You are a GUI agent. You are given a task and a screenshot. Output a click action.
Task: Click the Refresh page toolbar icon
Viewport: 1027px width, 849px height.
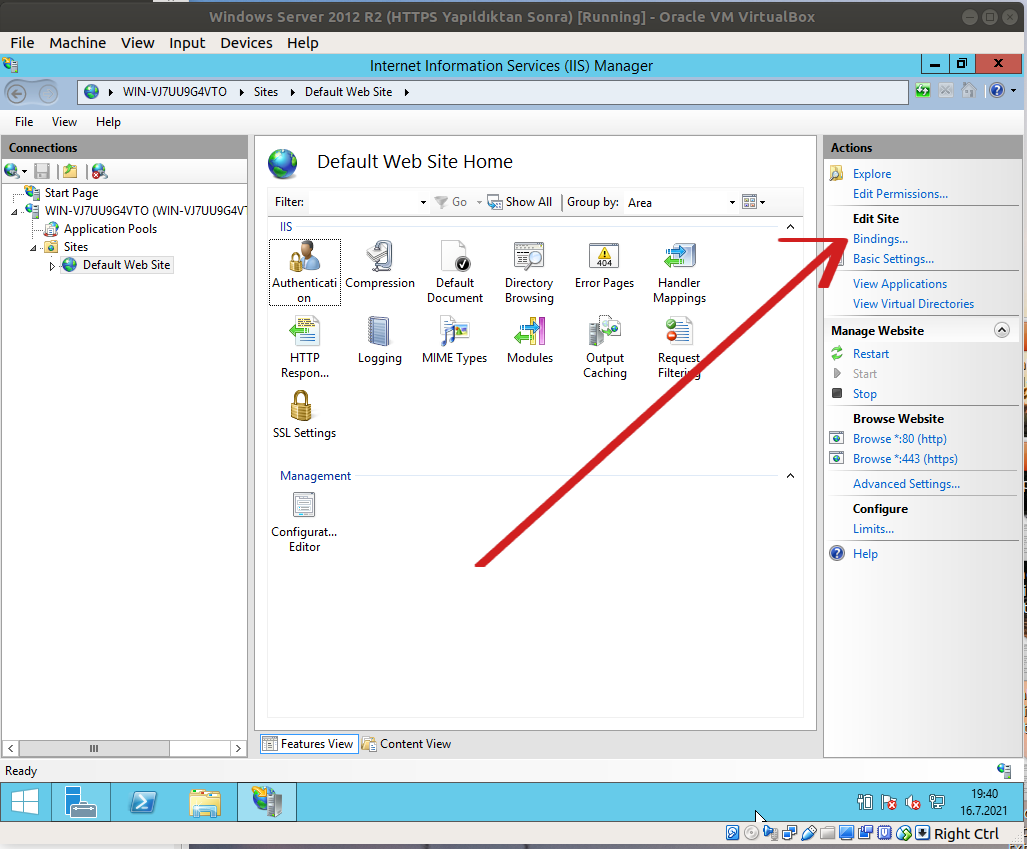coord(923,90)
